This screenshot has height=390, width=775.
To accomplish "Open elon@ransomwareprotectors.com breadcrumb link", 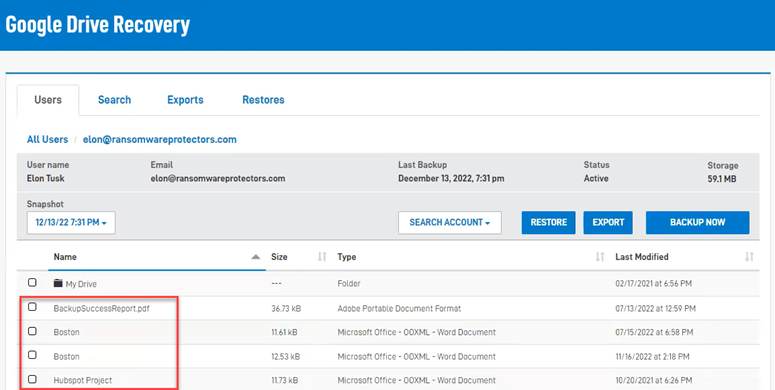I will 160,139.
